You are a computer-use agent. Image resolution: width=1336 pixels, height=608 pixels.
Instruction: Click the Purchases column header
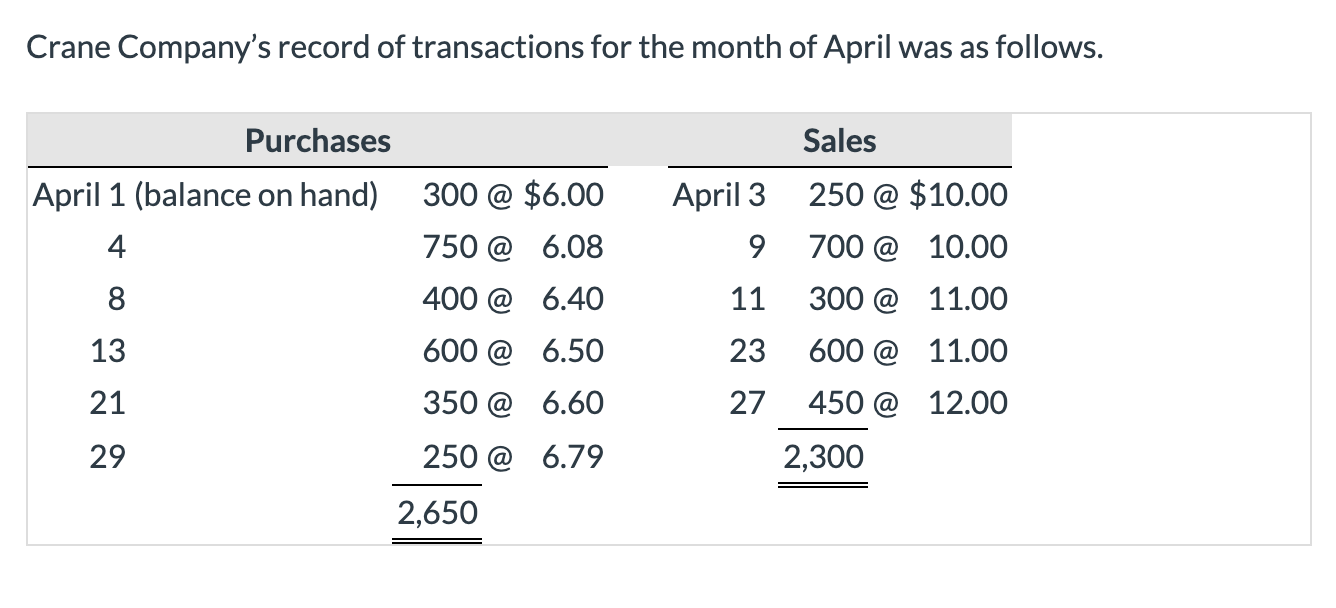point(318,141)
